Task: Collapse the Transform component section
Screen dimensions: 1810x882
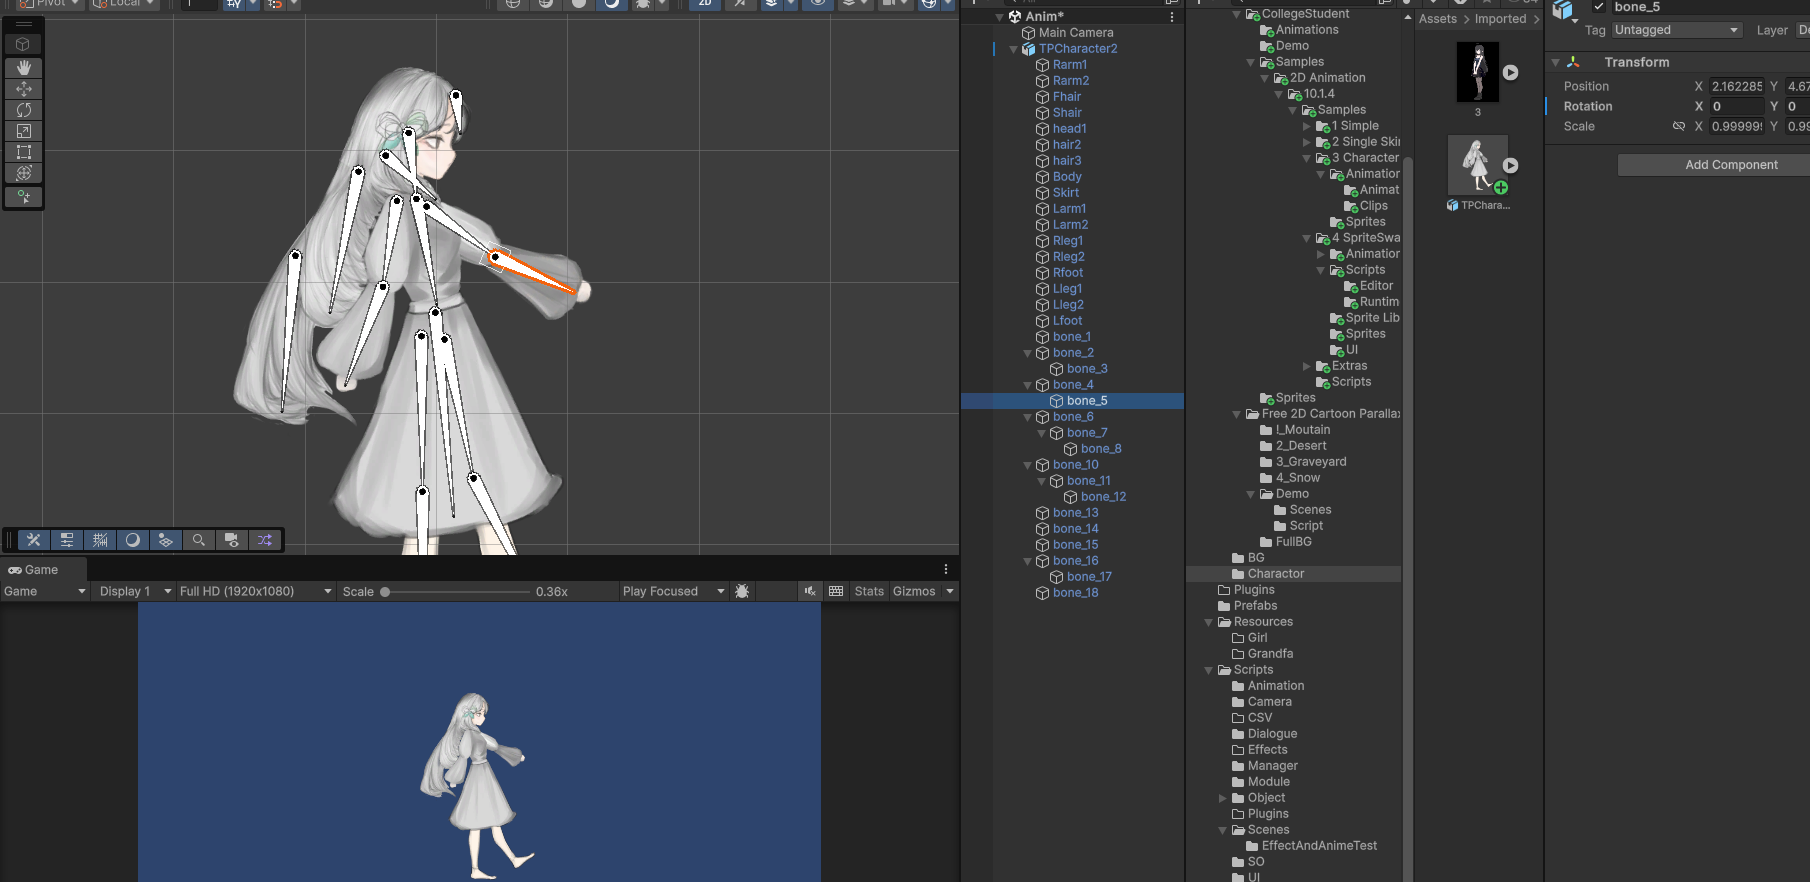Action: (1555, 62)
